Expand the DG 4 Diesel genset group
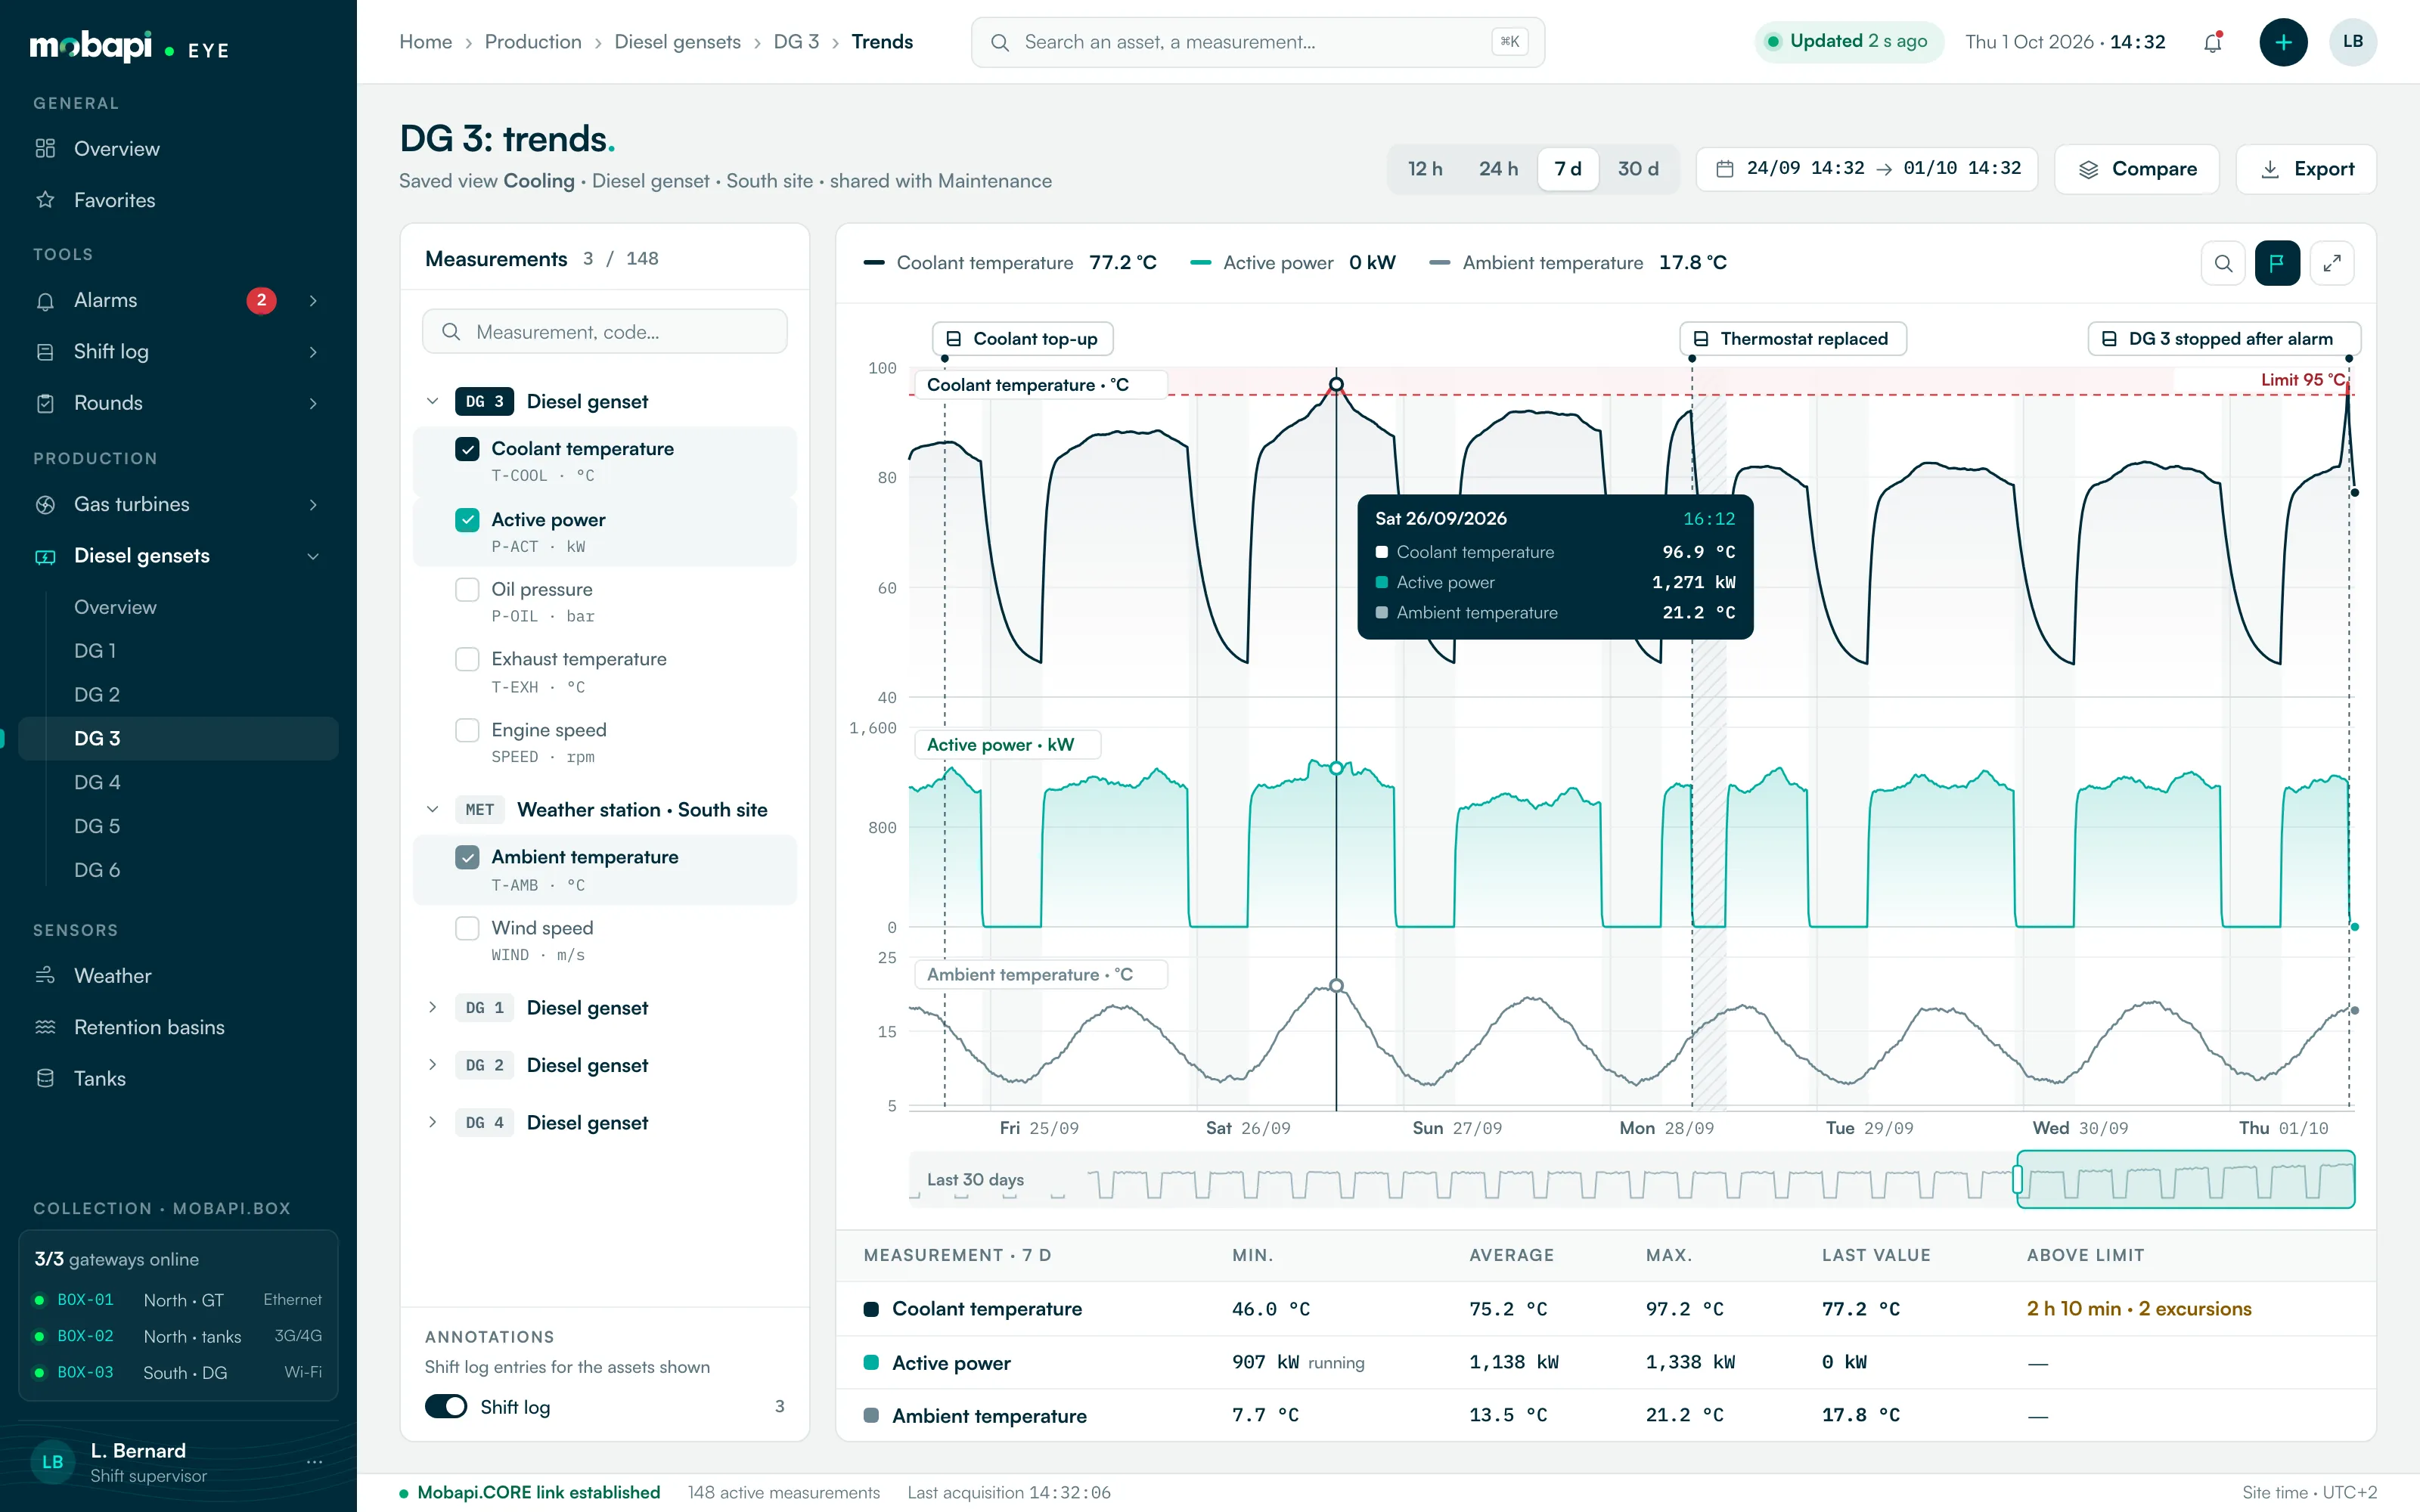 coord(432,1123)
